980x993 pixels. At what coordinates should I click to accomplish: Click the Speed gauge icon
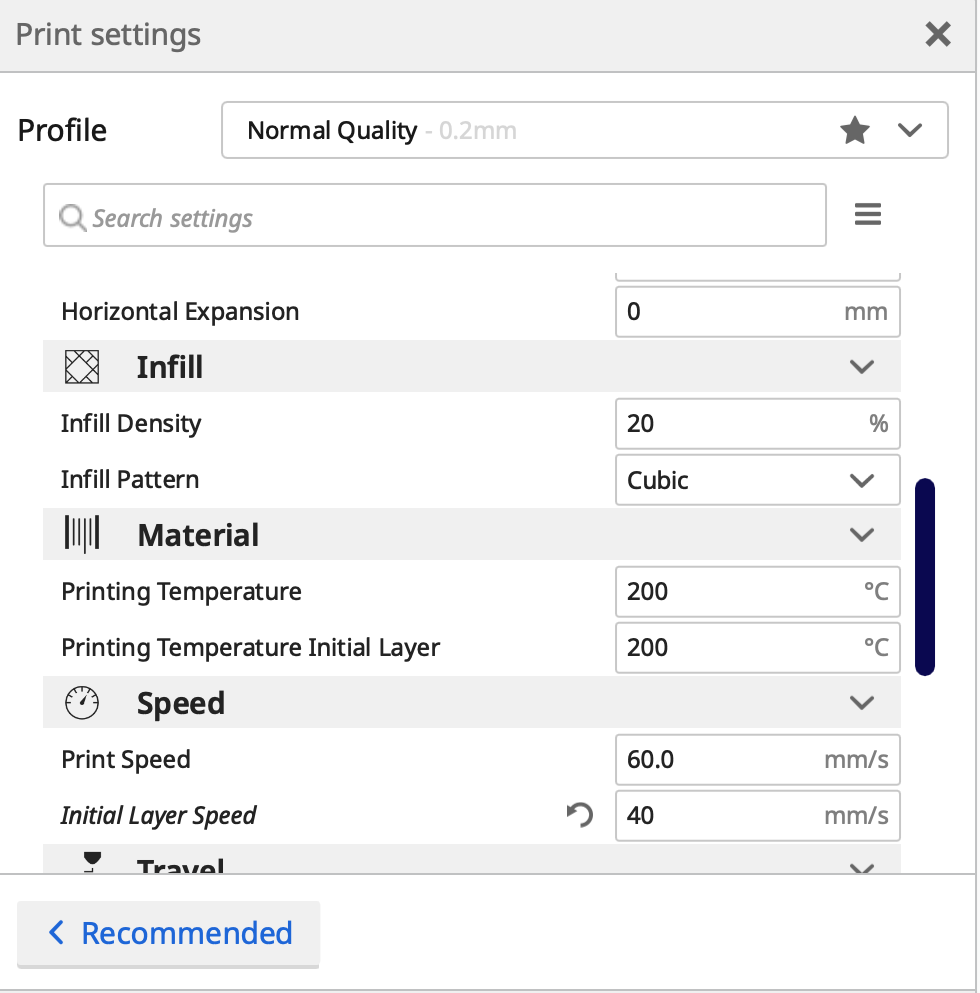82,702
